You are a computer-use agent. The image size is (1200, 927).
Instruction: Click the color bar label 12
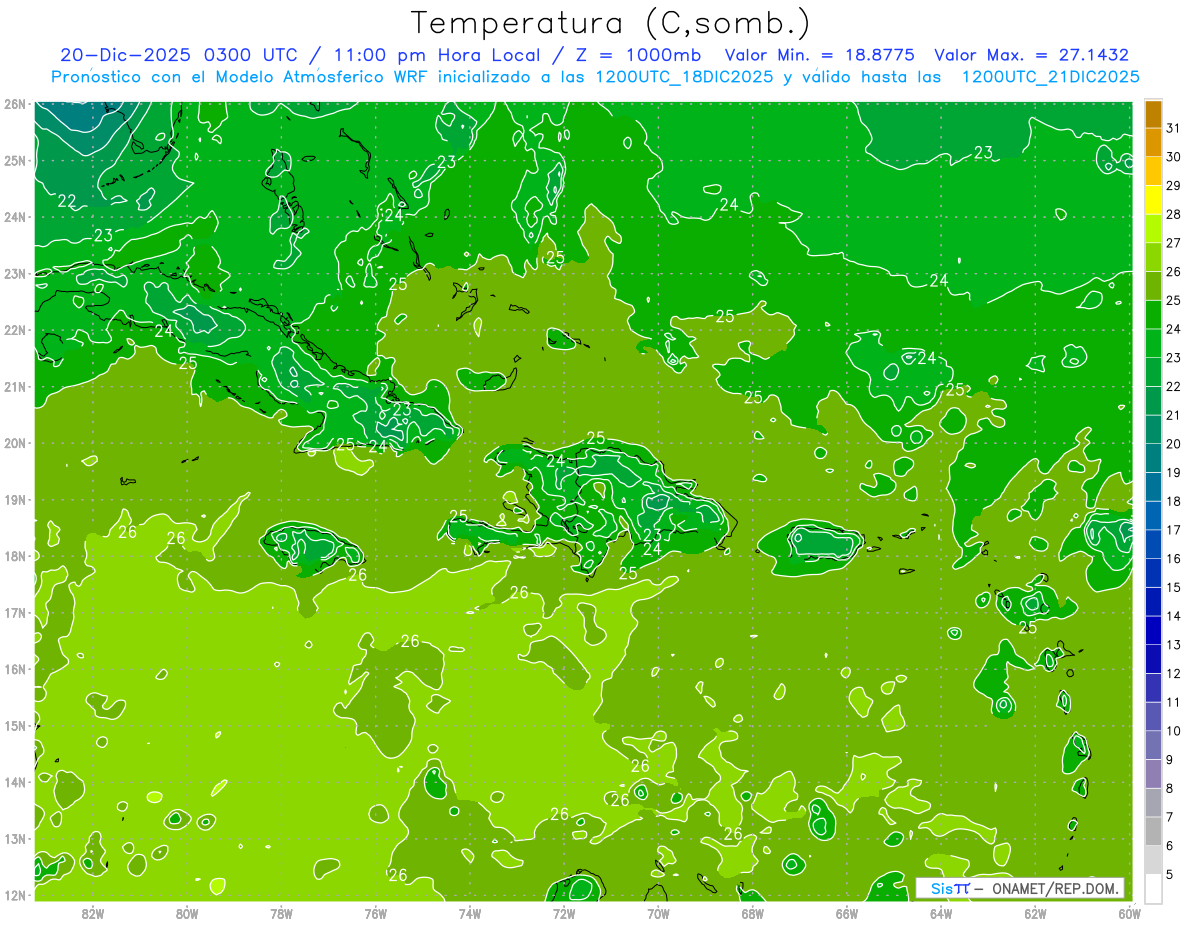click(1173, 673)
